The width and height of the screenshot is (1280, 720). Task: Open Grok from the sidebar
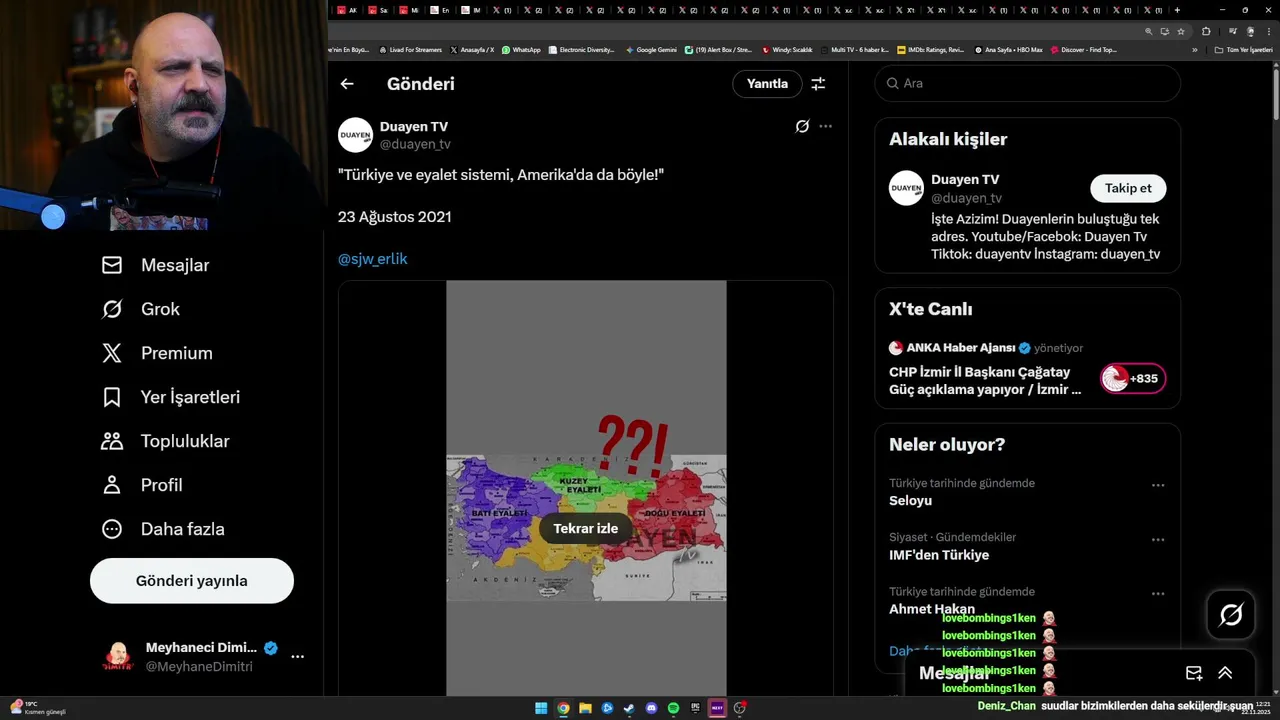tap(141, 309)
